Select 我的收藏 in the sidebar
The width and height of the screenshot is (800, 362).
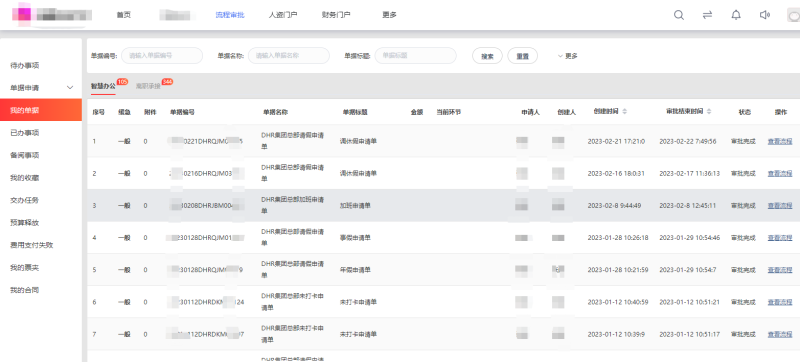[25, 177]
